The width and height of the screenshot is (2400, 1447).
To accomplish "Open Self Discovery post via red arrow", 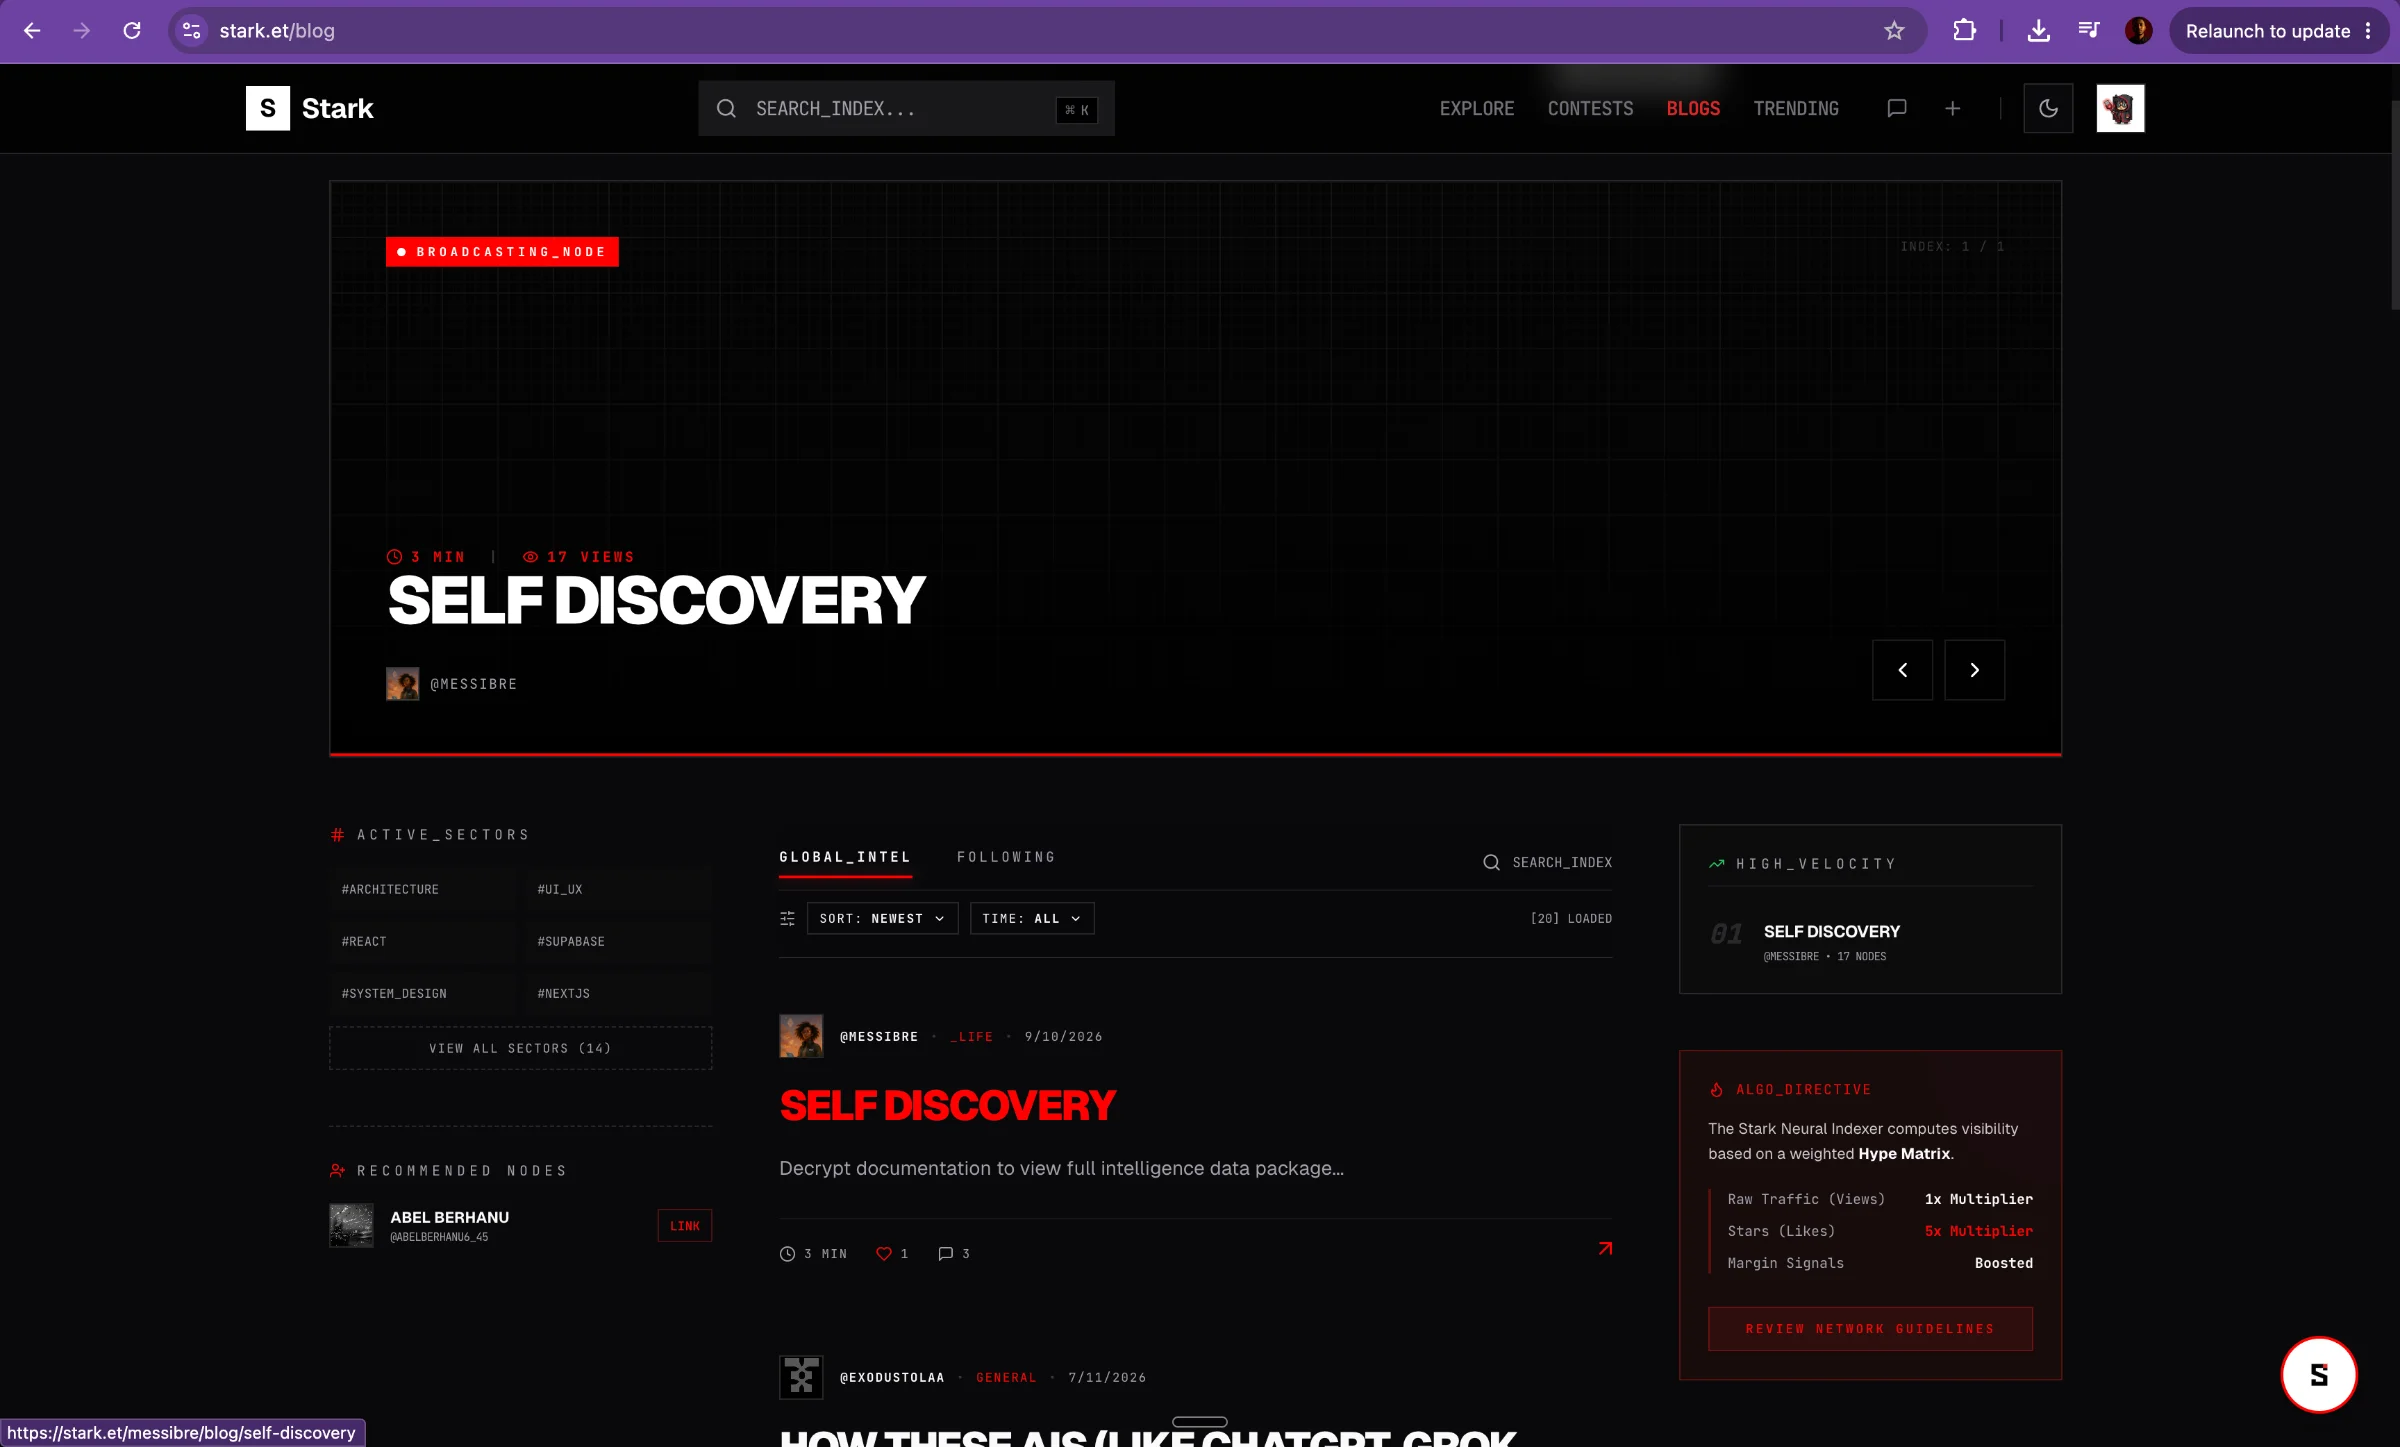I will pyautogui.click(x=1605, y=1248).
